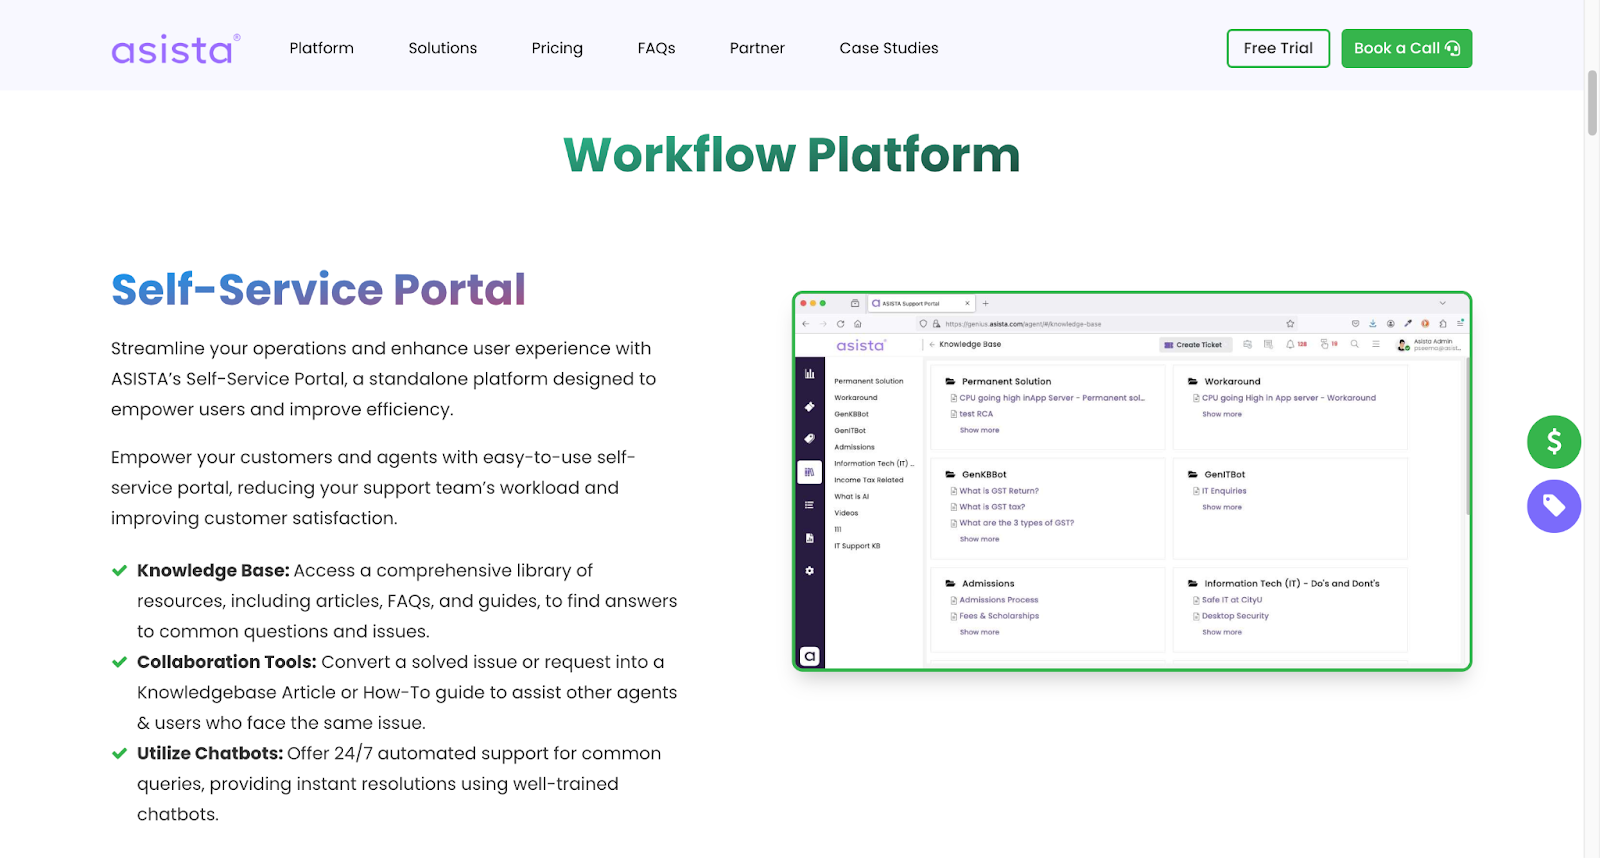The width and height of the screenshot is (1600, 858).
Task: Expand Show more in the GenITBot card
Action: coord(1222,507)
